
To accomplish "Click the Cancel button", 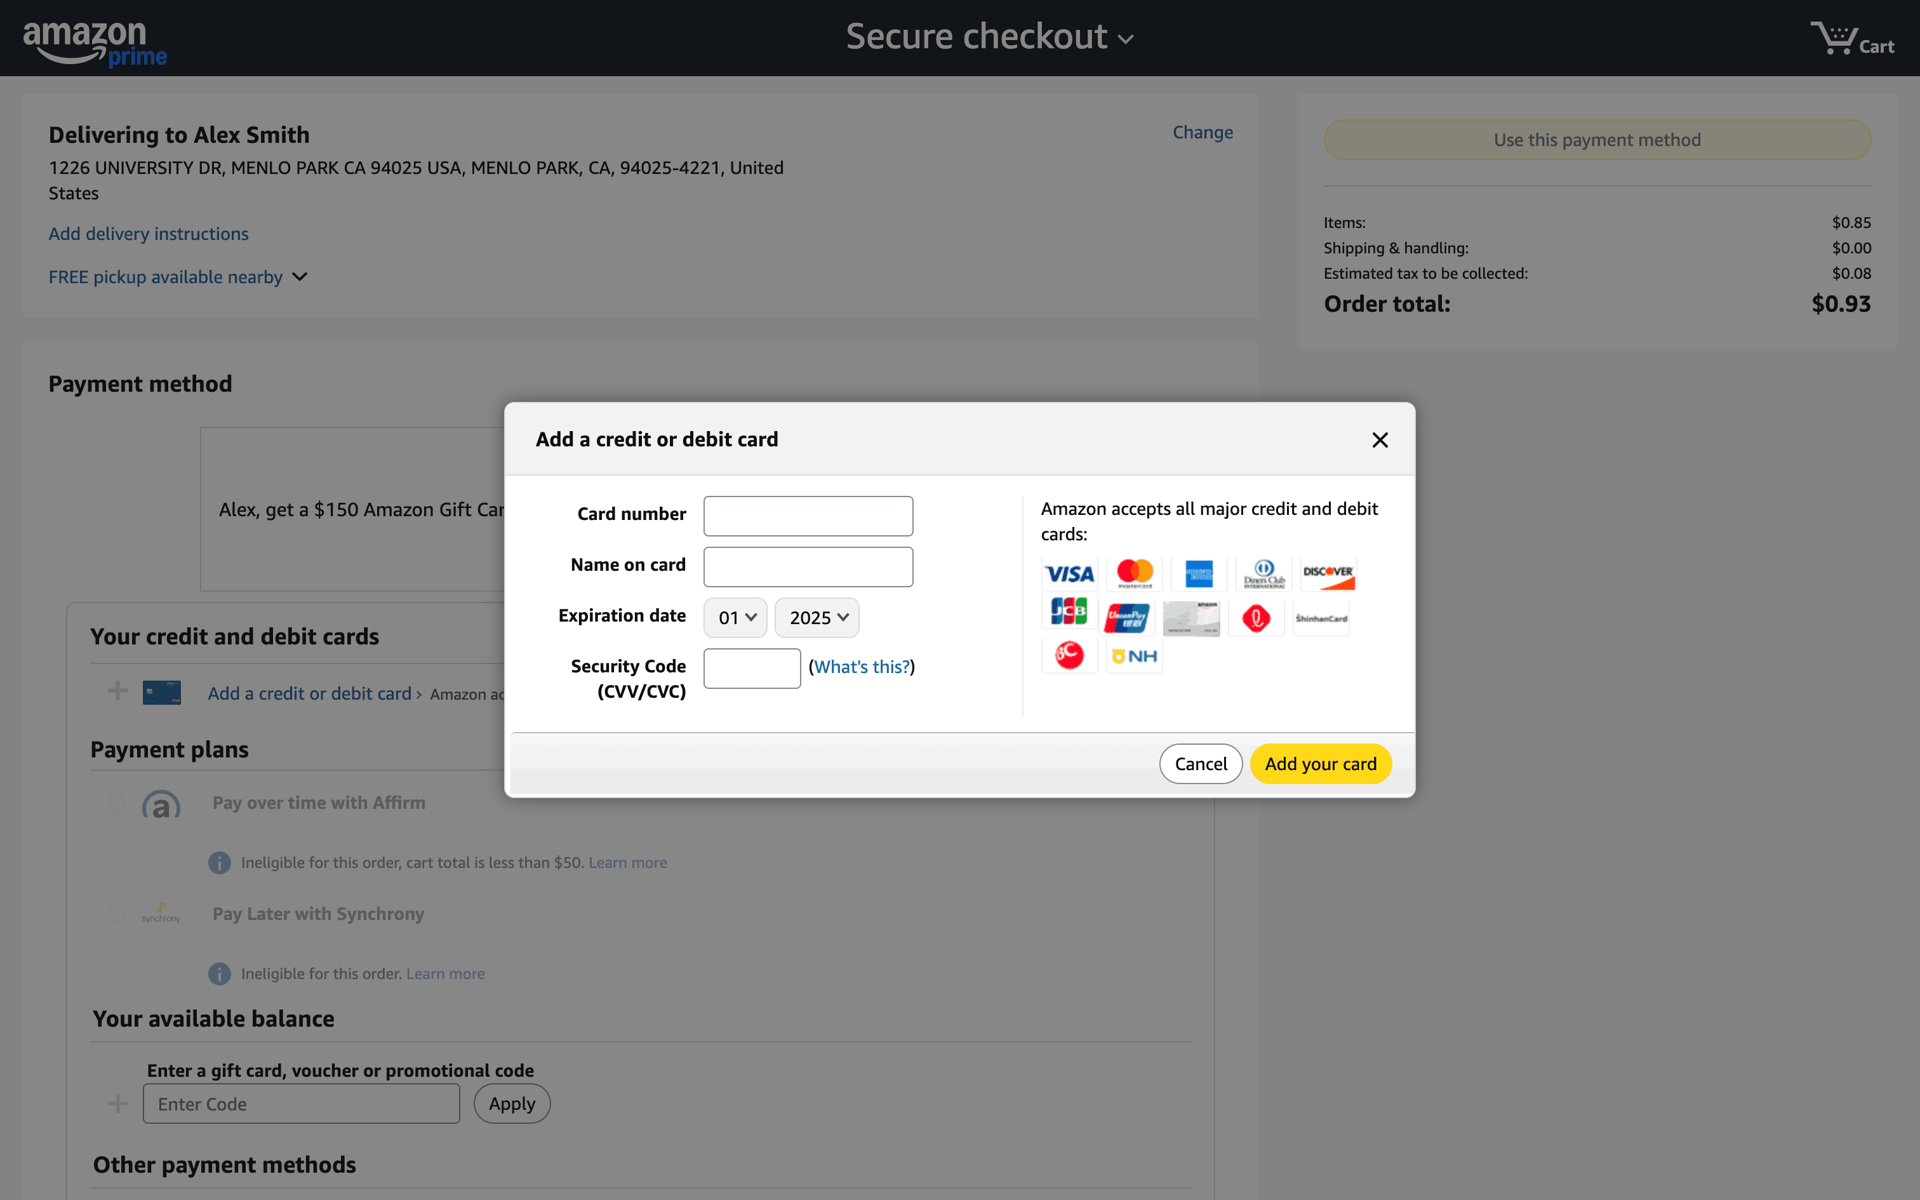I will click(1201, 764).
